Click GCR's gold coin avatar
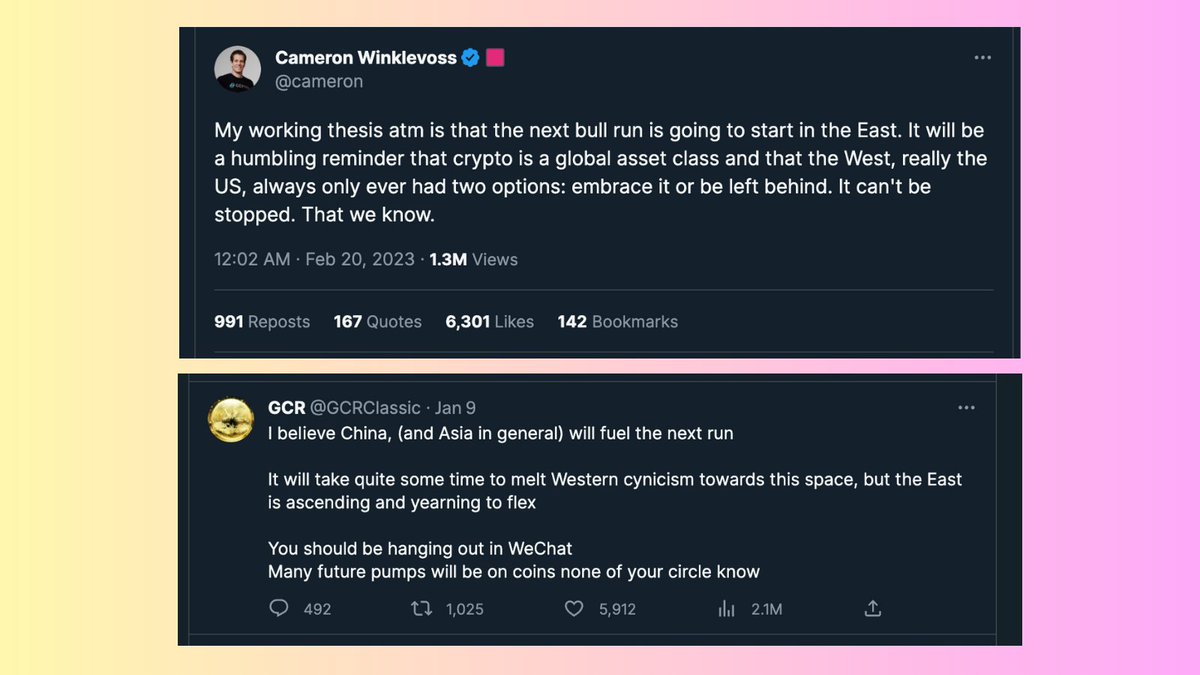Viewport: 1200px width, 675px height. coord(230,419)
